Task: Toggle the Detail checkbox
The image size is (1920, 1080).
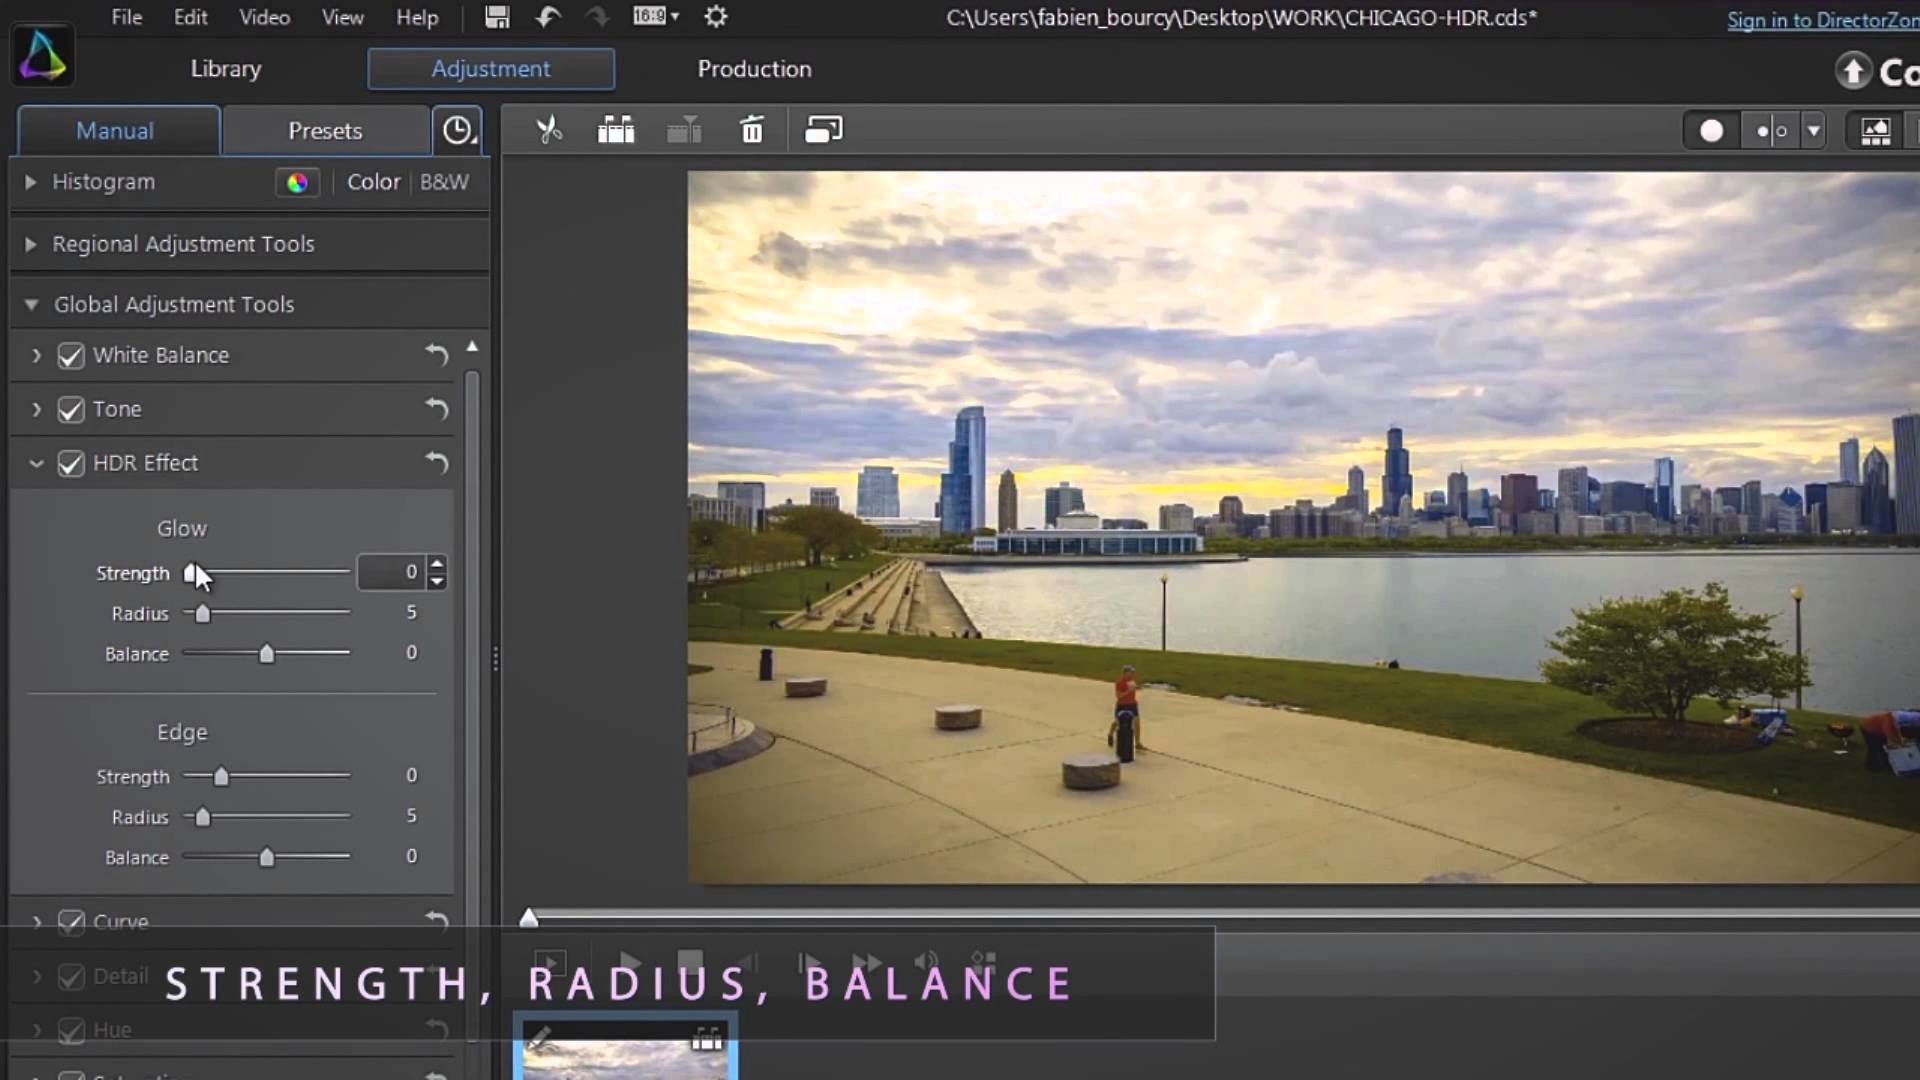Action: 71,976
